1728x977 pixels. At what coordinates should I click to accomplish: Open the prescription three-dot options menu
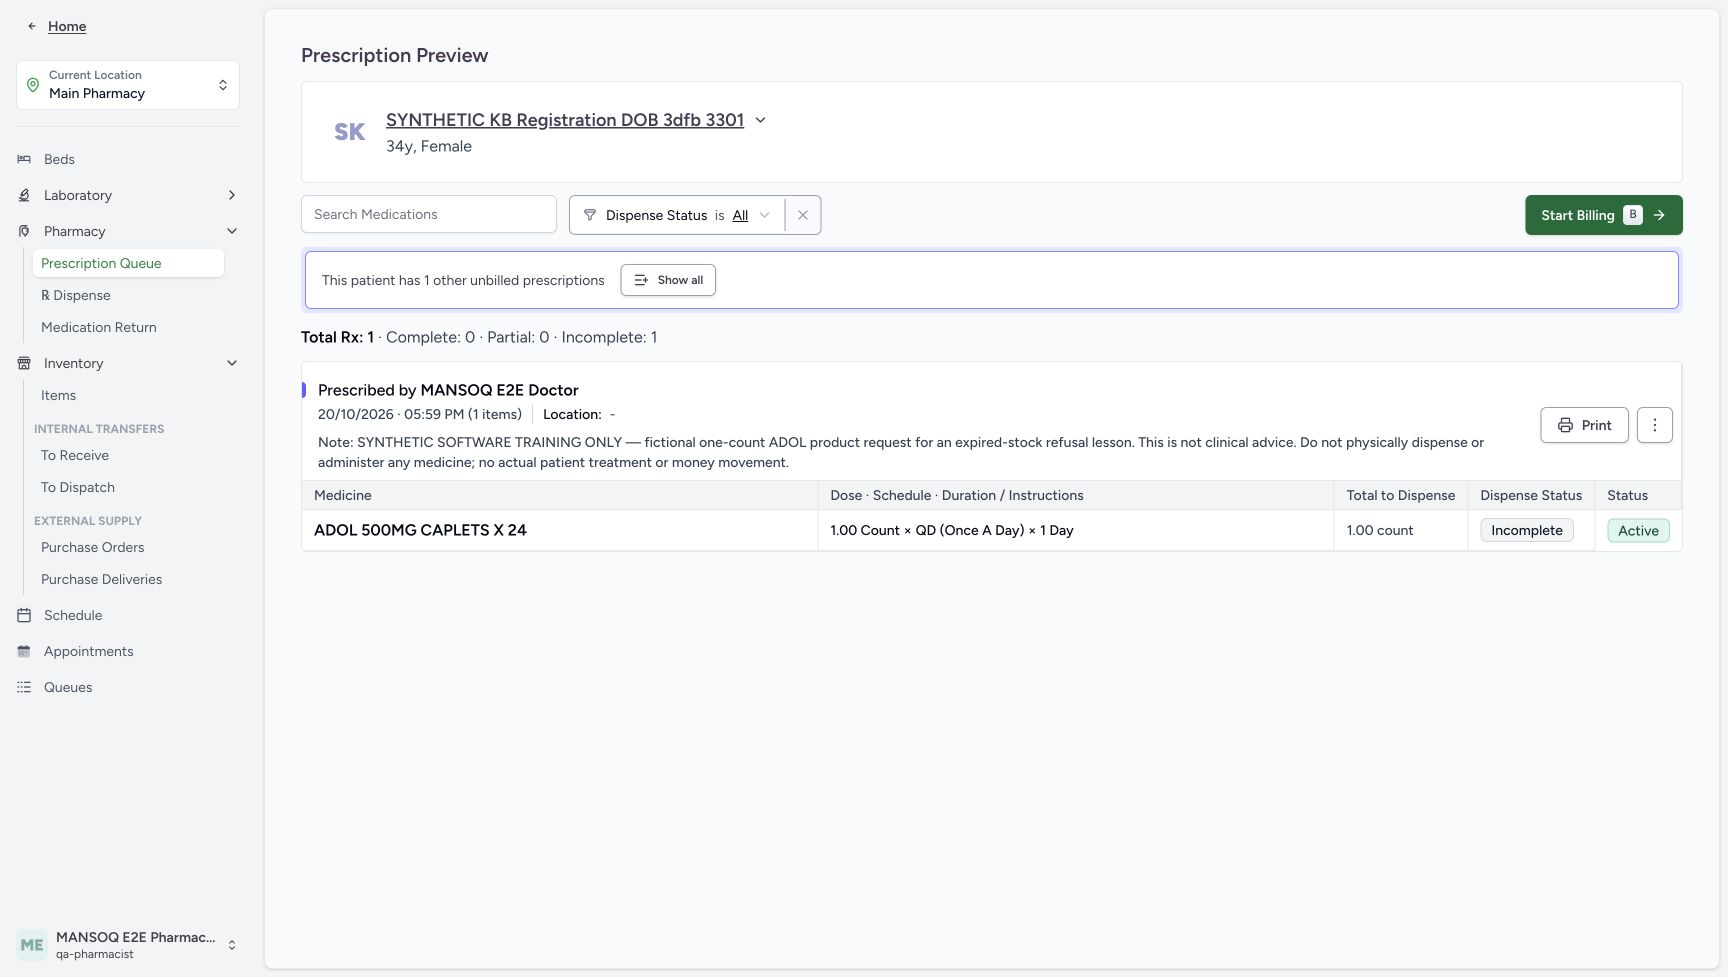1655,425
